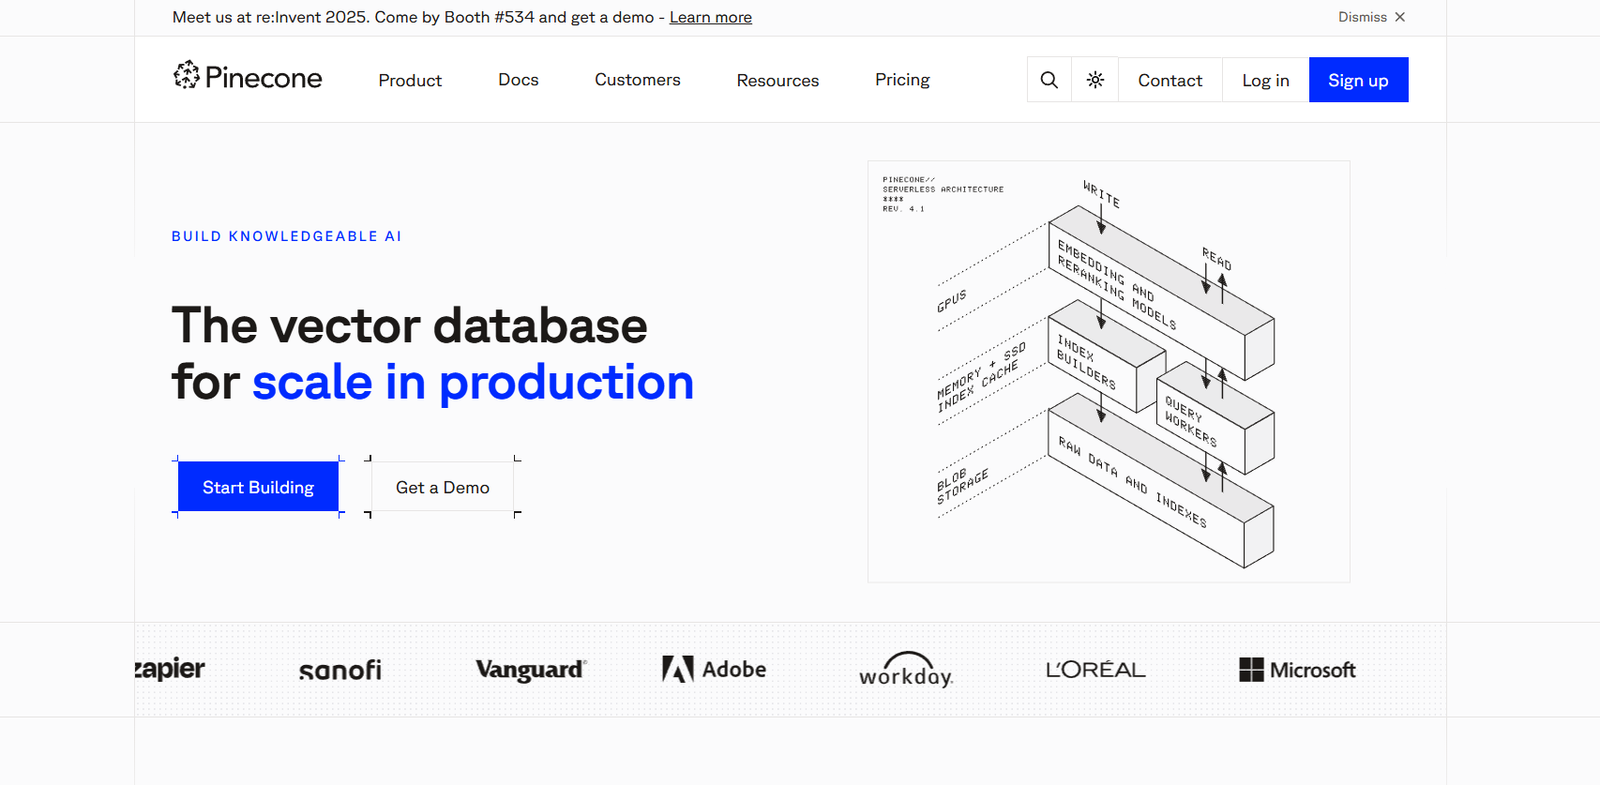Toggle the light/dark theme sun icon
The image size is (1600, 785).
tap(1095, 80)
